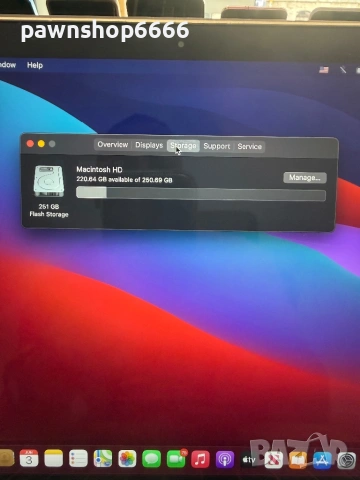Open Messages in the Dock

point(151,459)
